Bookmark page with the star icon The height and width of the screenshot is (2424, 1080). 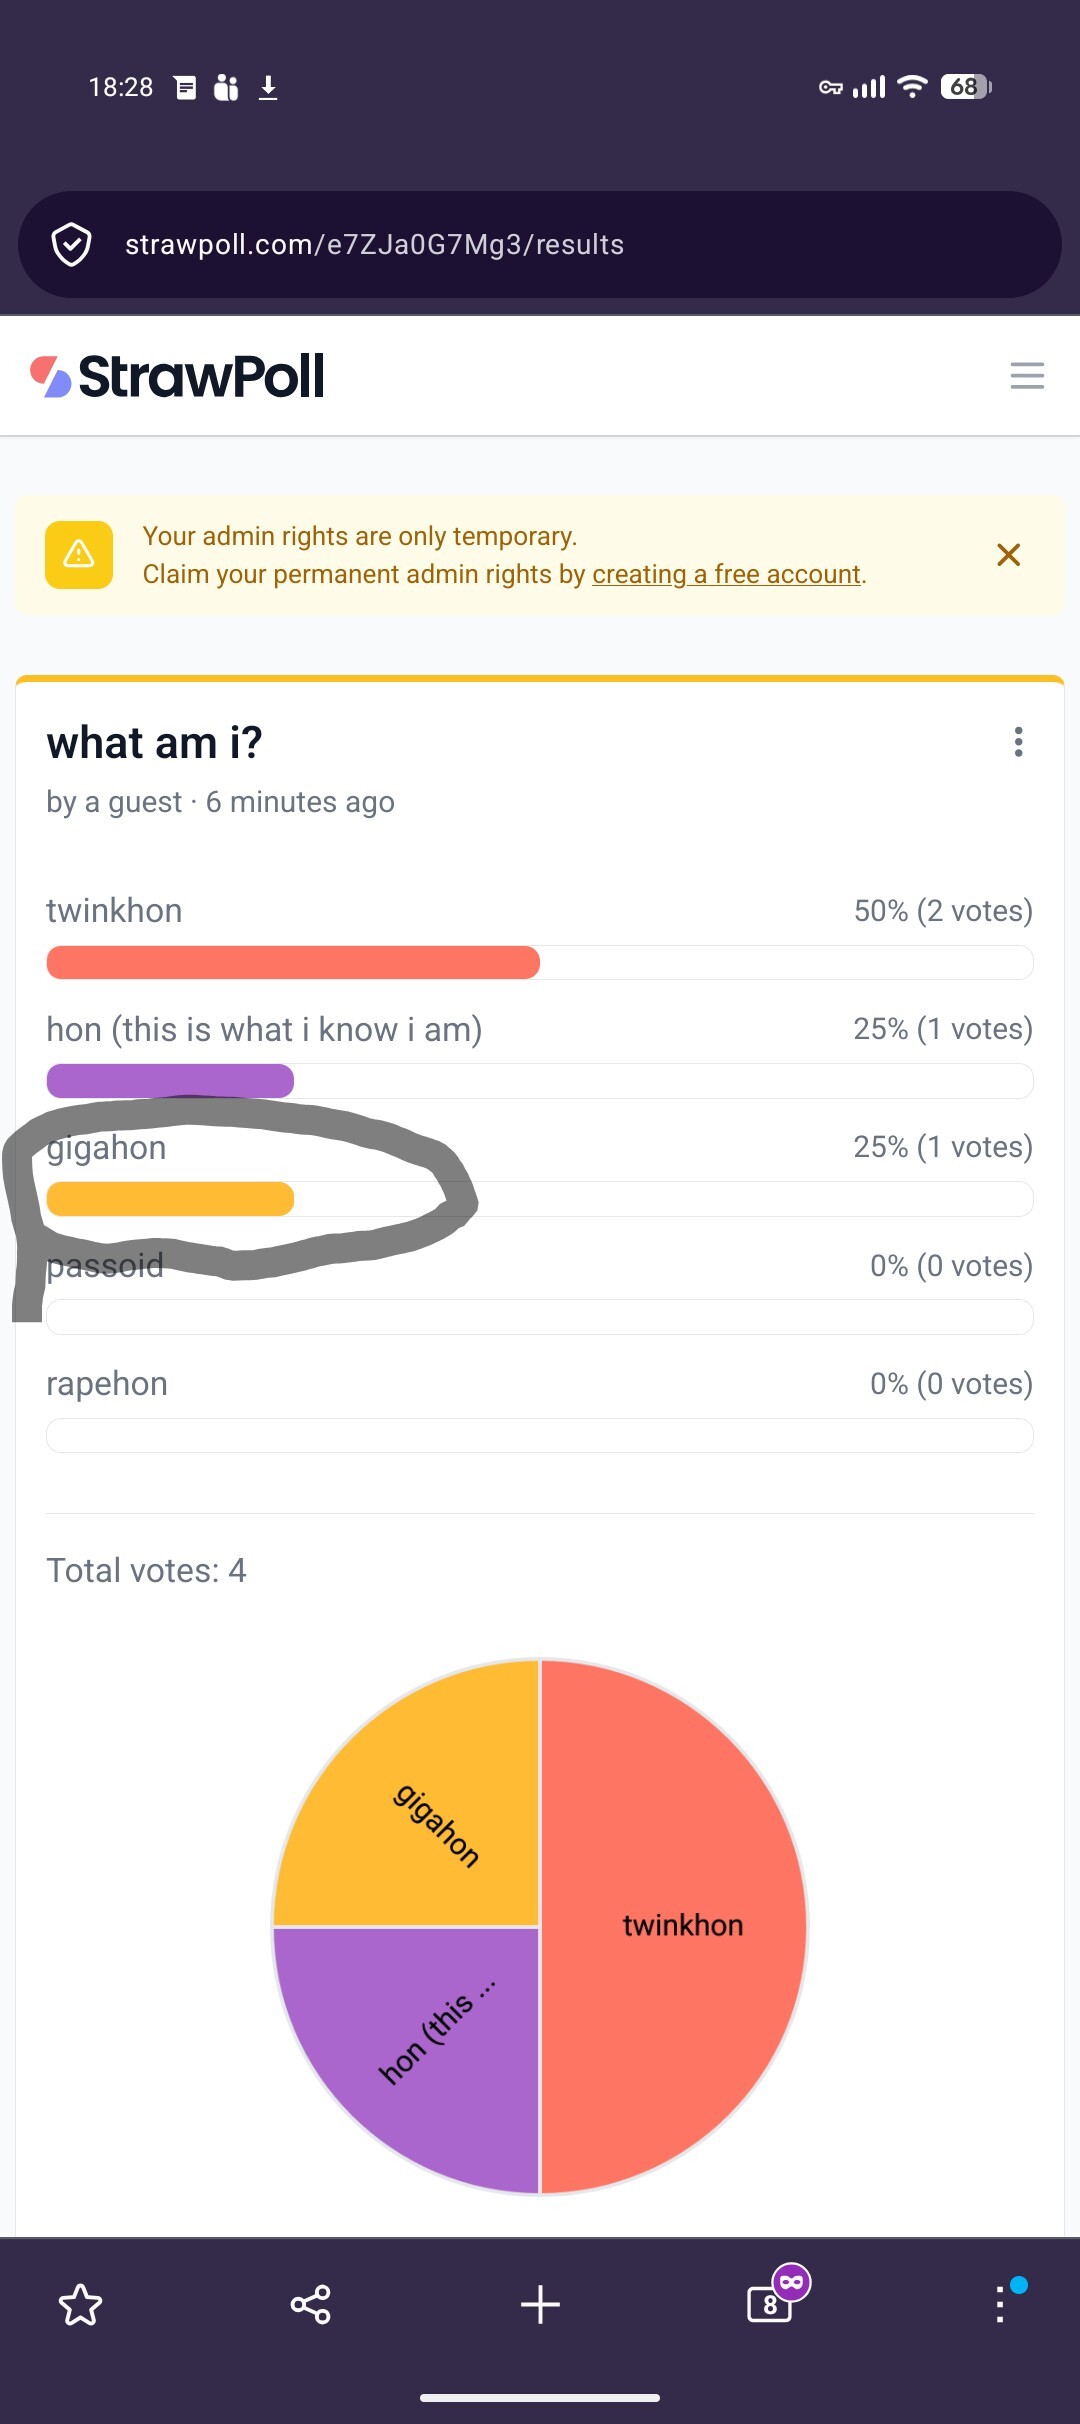(80, 2305)
